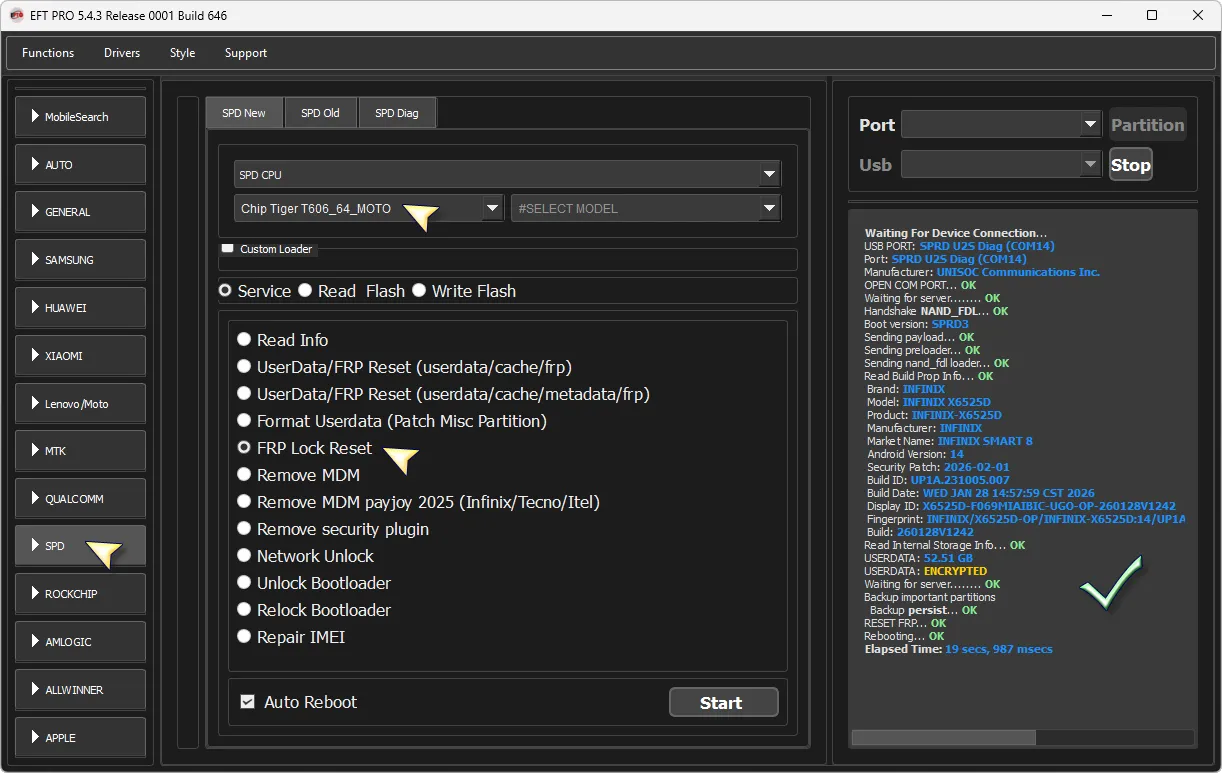The image size is (1222, 773).
Task: Open the SAMSUNG sidebar section
Action: [80, 260]
